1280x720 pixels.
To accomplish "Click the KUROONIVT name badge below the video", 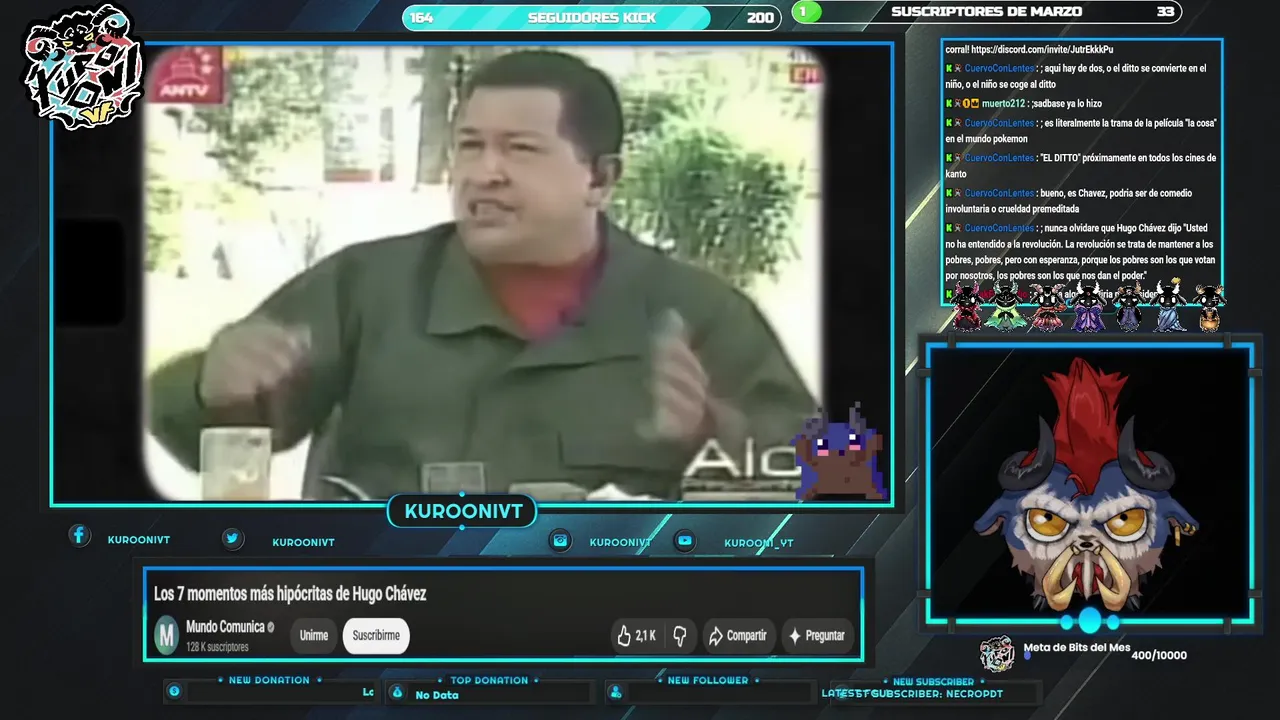I will (x=463, y=512).
